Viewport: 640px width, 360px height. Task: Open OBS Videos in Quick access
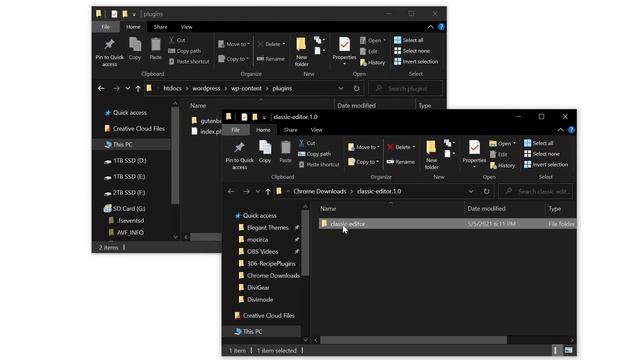tap(262, 251)
